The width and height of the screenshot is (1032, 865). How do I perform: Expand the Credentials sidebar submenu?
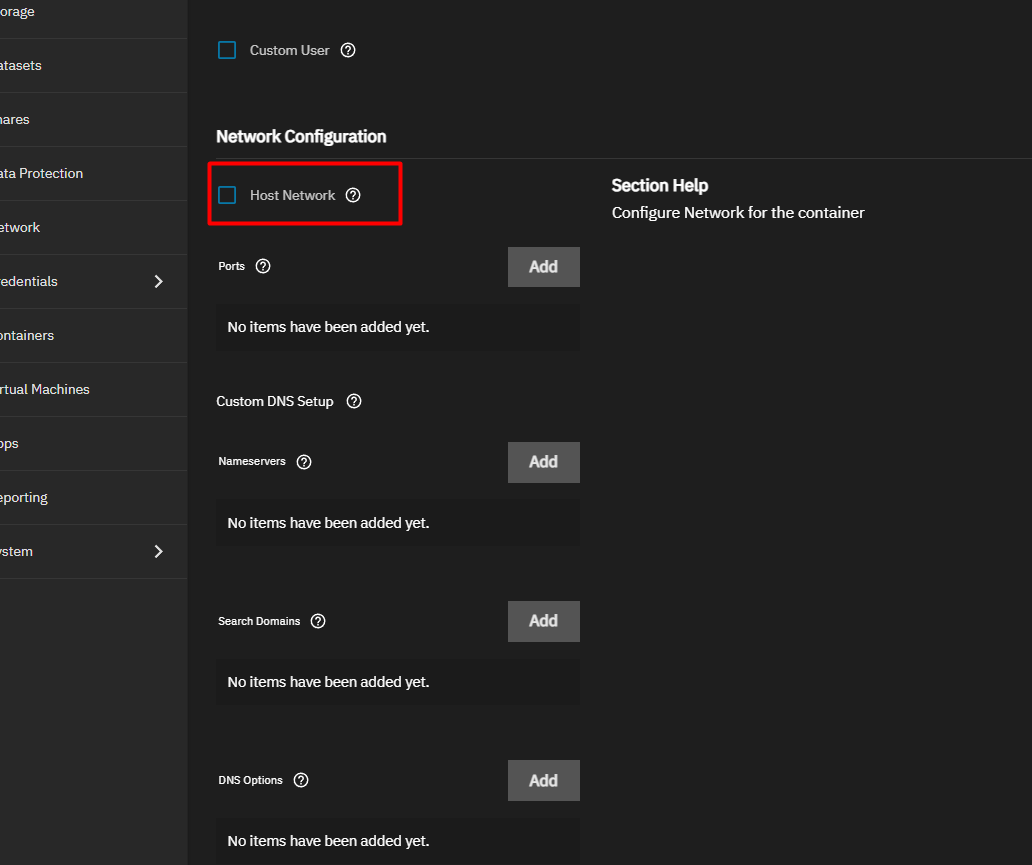(x=158, y=281)
